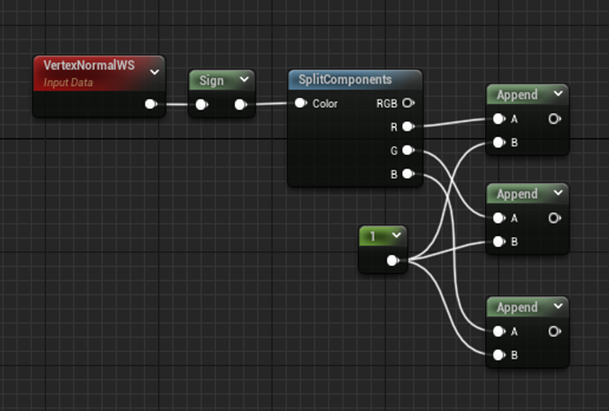Image resolution: width=609 pixels, height=411 pixels.
Task: Select the VertexNormalWS node title
Action: click(x=89, y=65)
